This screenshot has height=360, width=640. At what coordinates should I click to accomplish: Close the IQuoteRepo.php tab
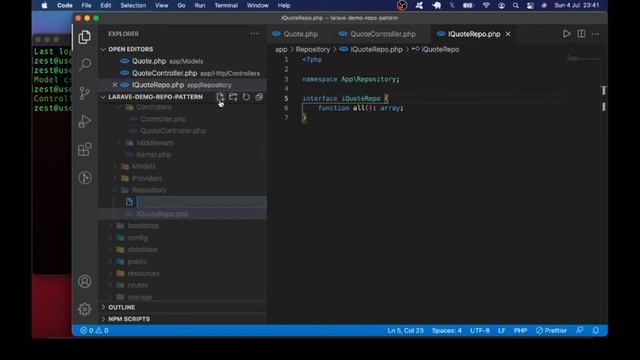(508, 34)
